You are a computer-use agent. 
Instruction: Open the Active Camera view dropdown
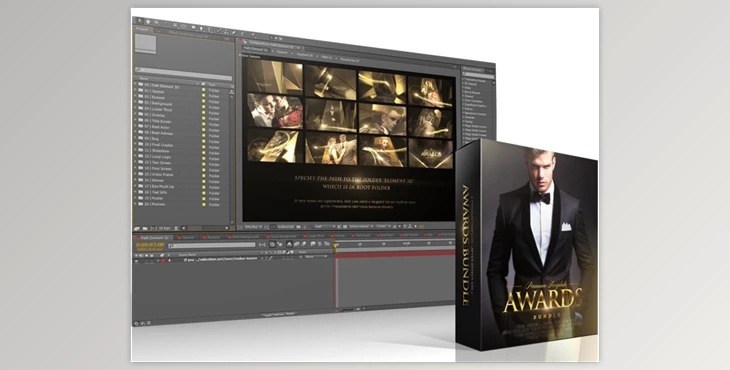[361, 226]
